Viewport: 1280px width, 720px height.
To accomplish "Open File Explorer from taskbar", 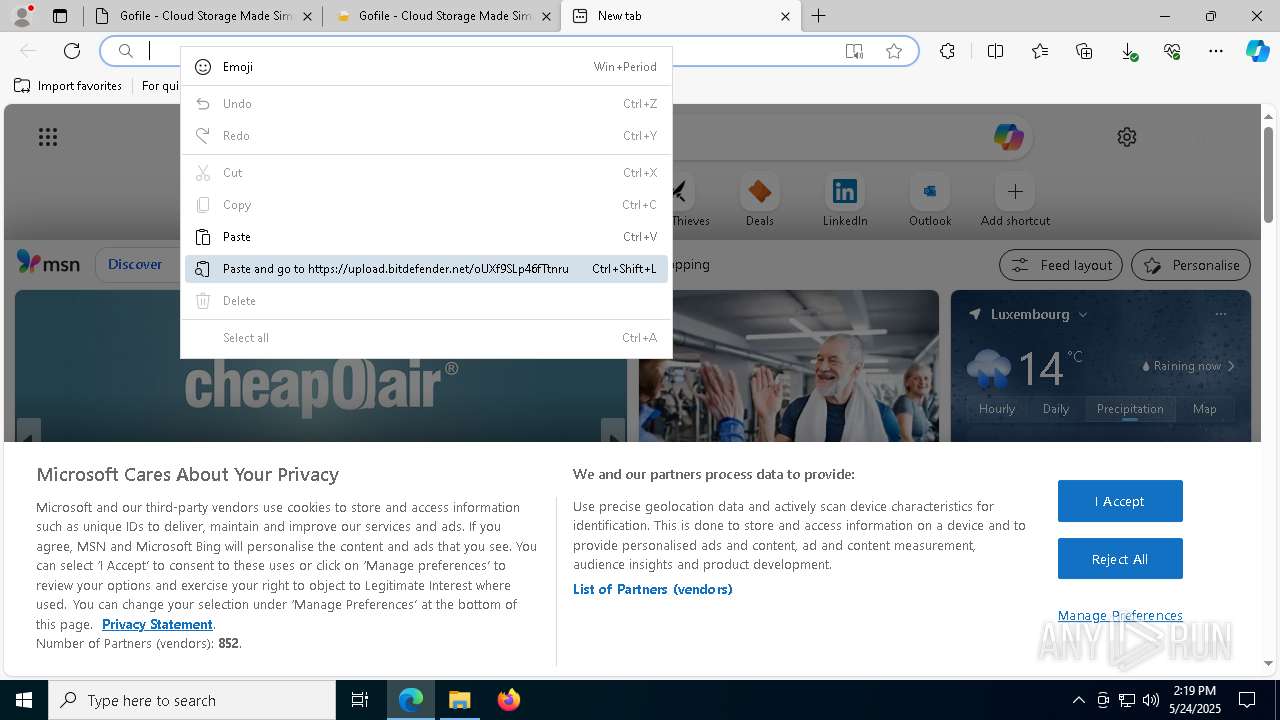I will point(459,700).
